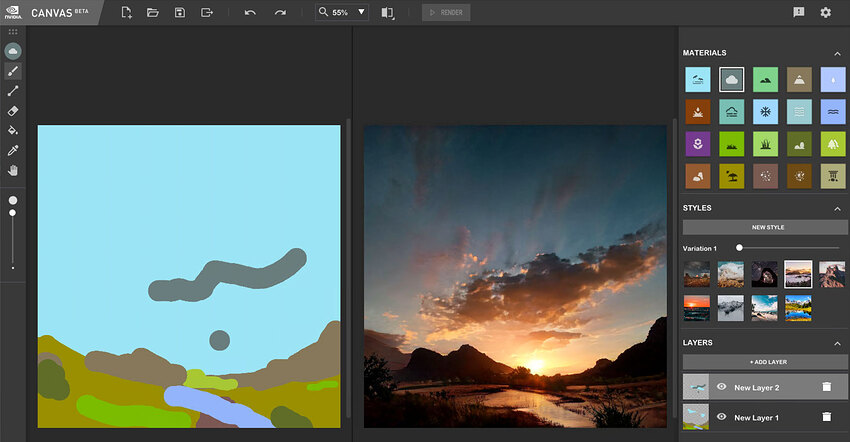The height and width of the screenshot is (442, 850).
Task: Click the New Layer 2 thumbnail
Action: pyautogui.click(x=696, y=387)
